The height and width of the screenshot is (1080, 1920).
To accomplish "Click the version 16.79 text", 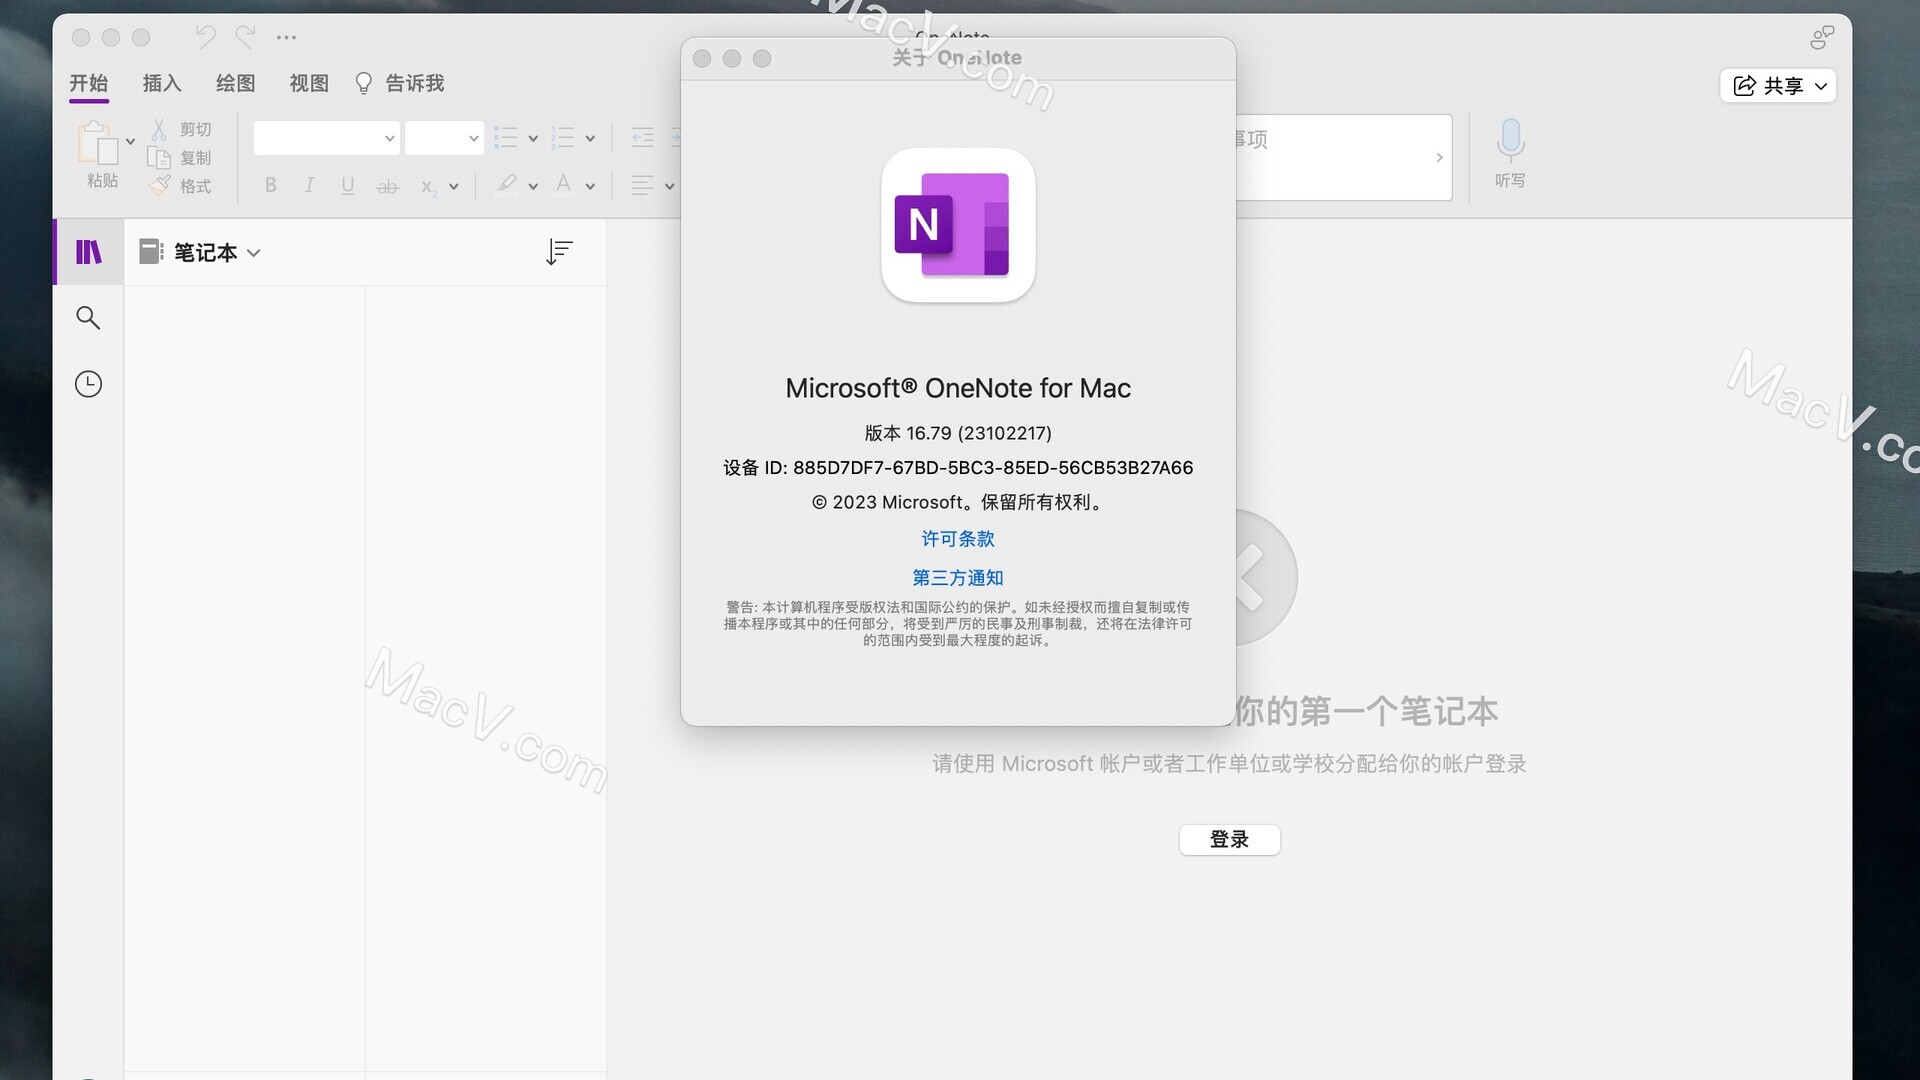I will (958, 433).
